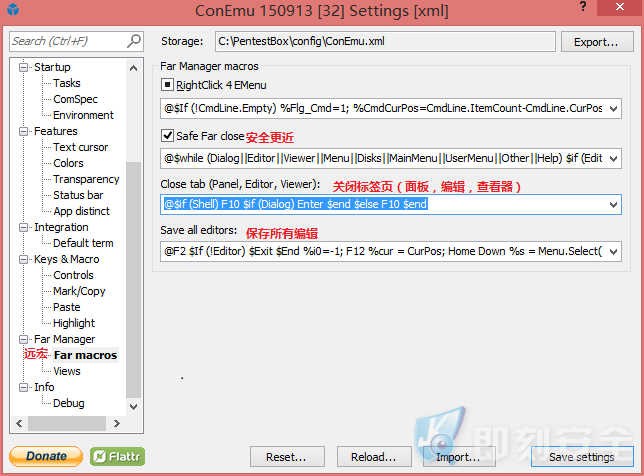This screenshot has width=644, height=476.
Task: Click the Import... button
Action: [x=459, y=457]
